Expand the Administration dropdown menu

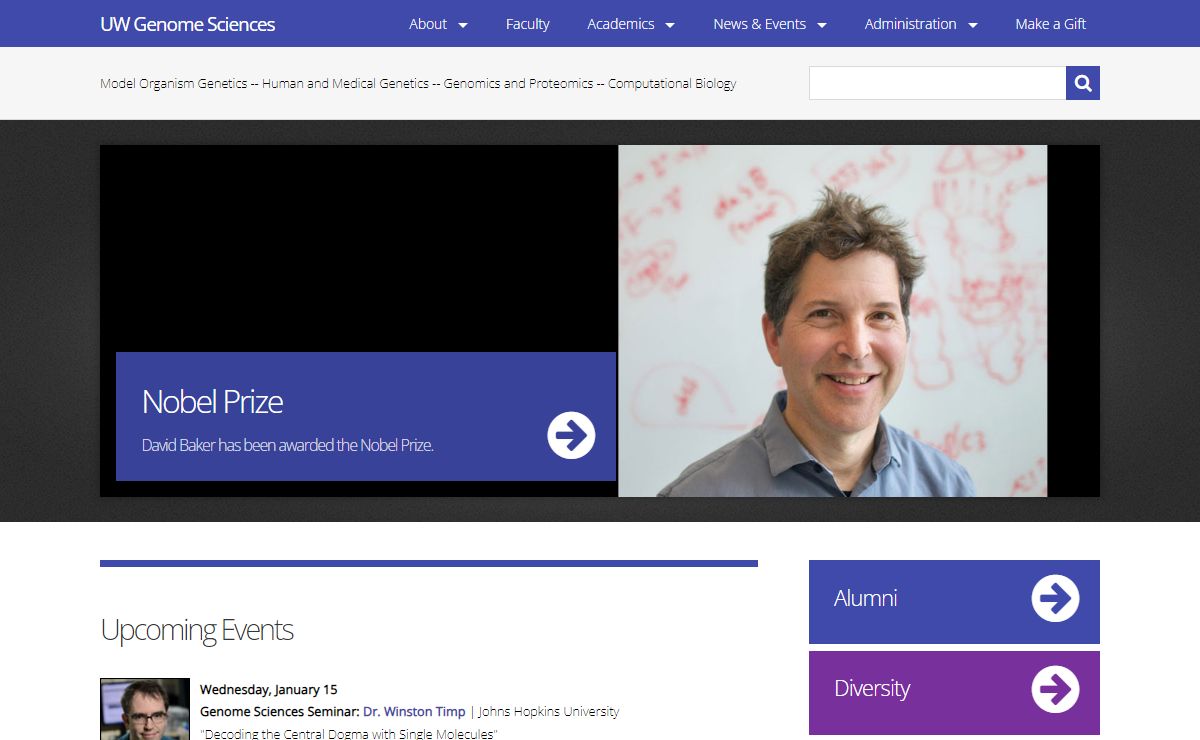click(x=921, y=24)
